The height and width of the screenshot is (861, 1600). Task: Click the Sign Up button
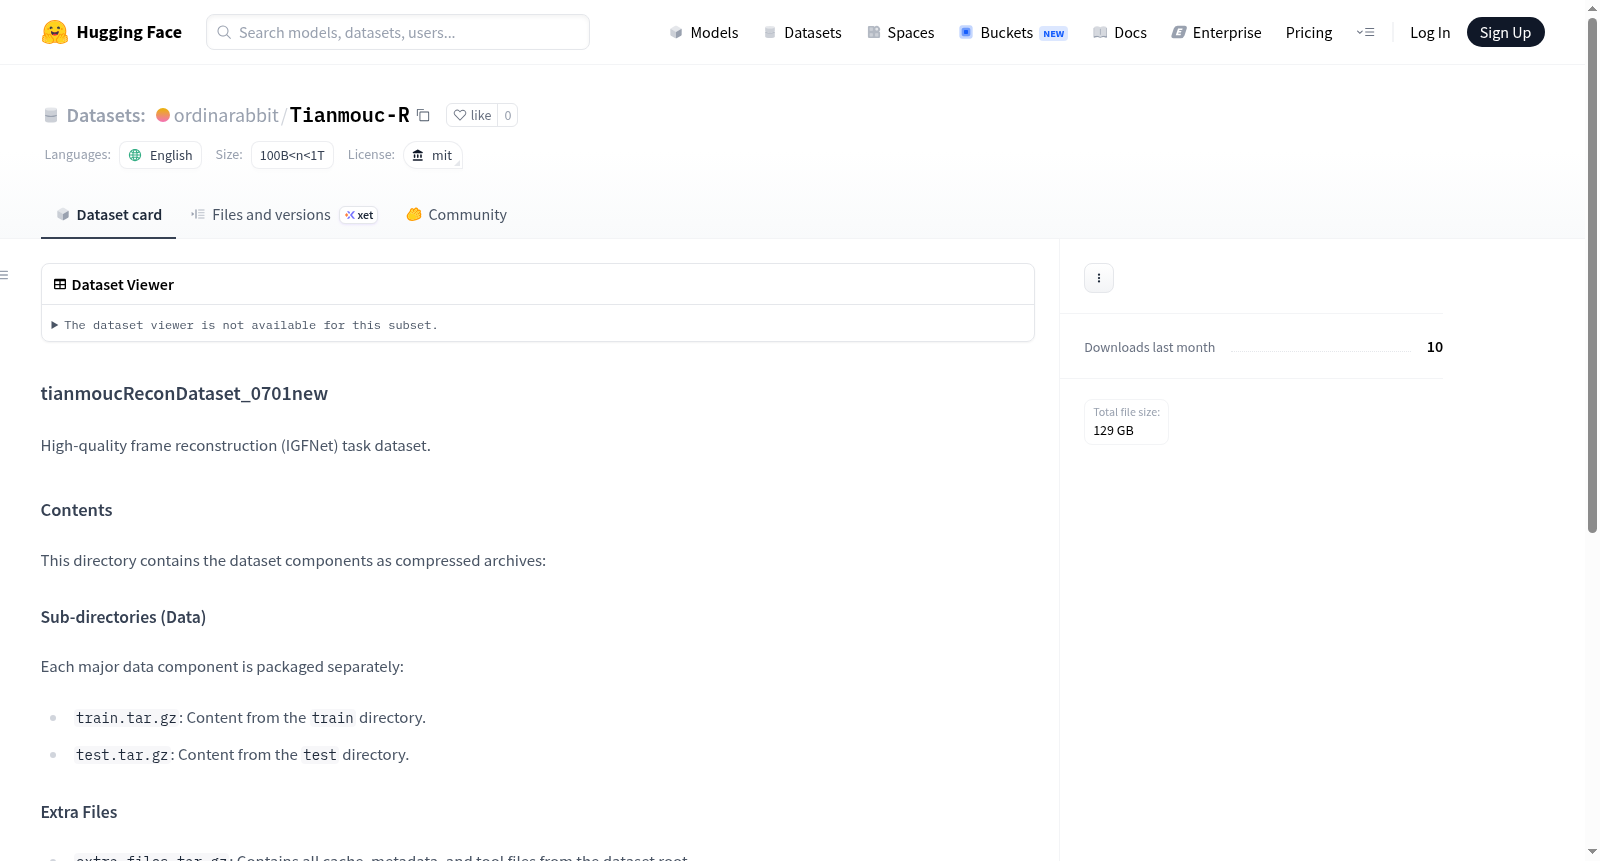(x=1505, y=32)
